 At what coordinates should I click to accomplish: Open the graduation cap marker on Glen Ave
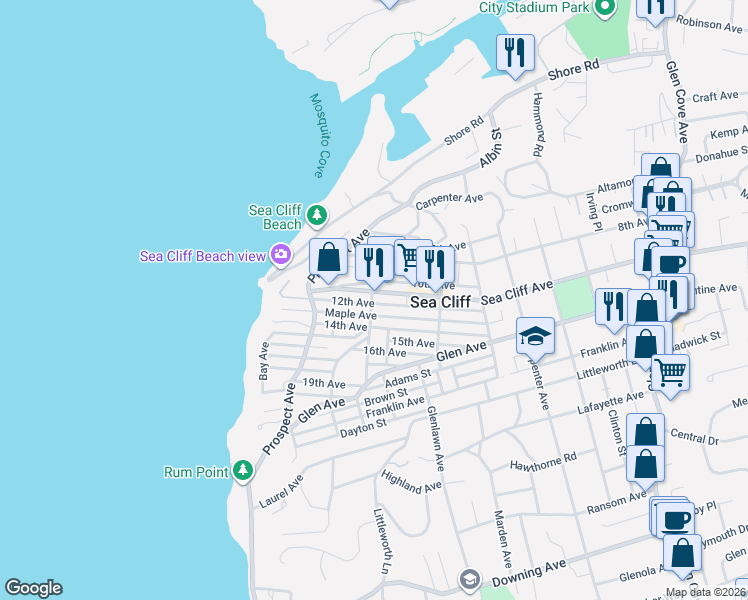[535, 339]
